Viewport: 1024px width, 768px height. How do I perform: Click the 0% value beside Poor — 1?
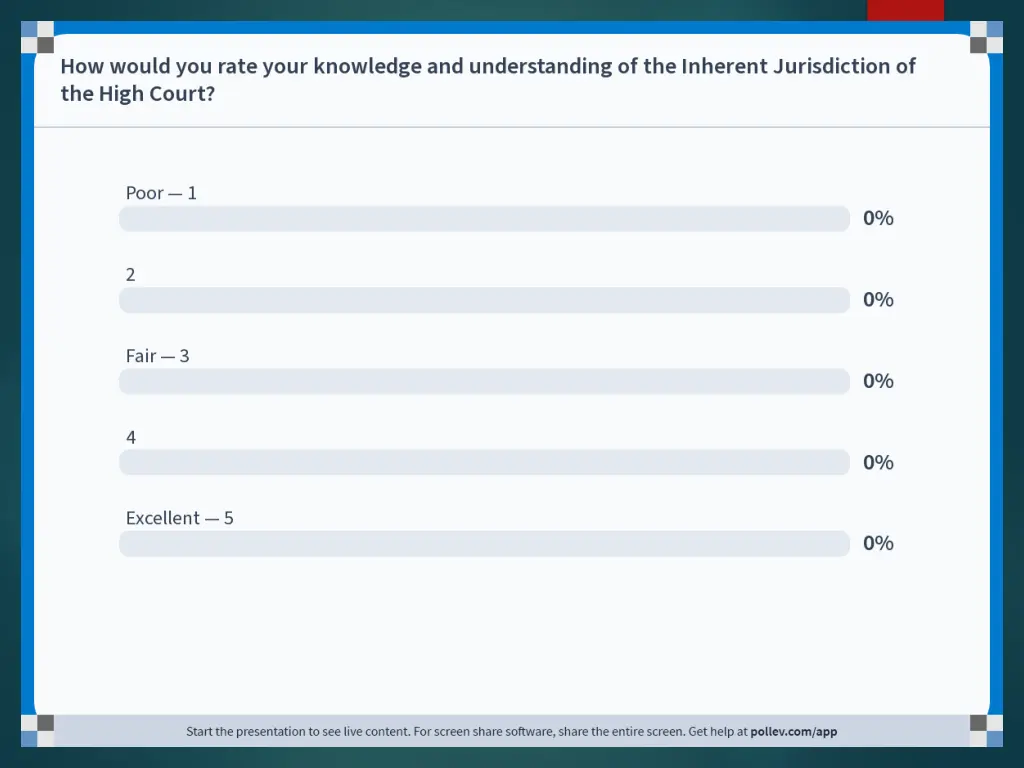(878, 218)
